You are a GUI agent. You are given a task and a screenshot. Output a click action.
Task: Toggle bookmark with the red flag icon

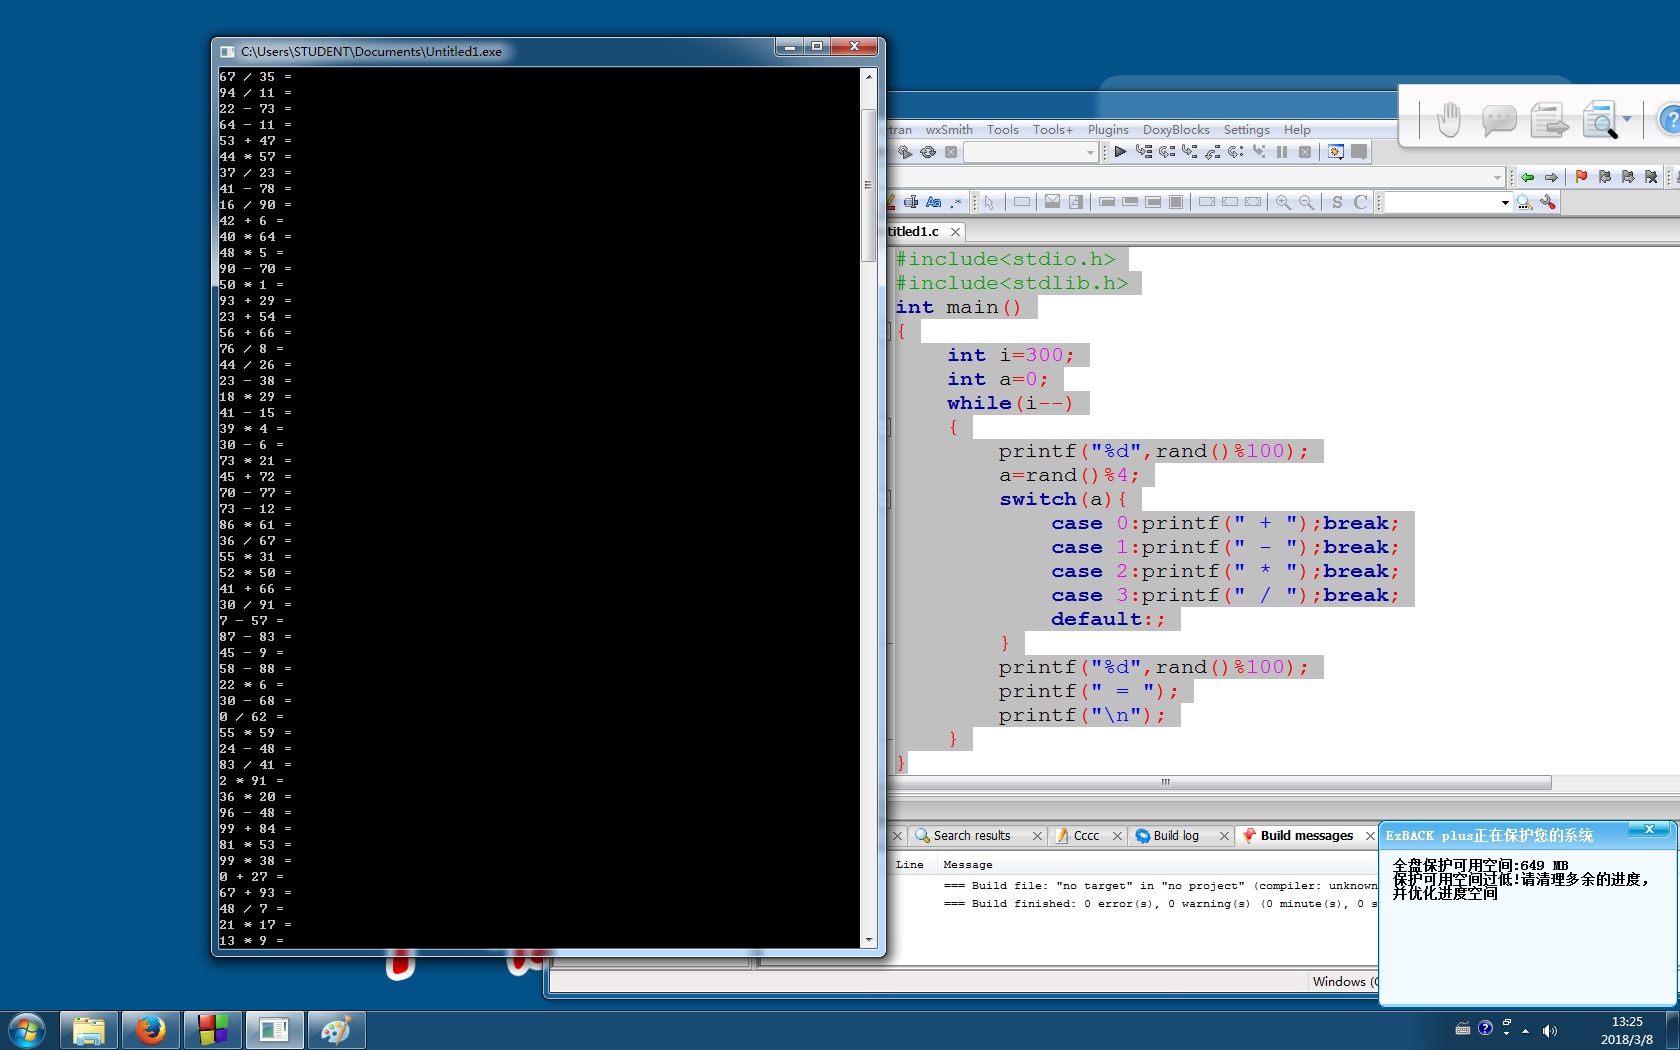click(x=1581, y=177)
